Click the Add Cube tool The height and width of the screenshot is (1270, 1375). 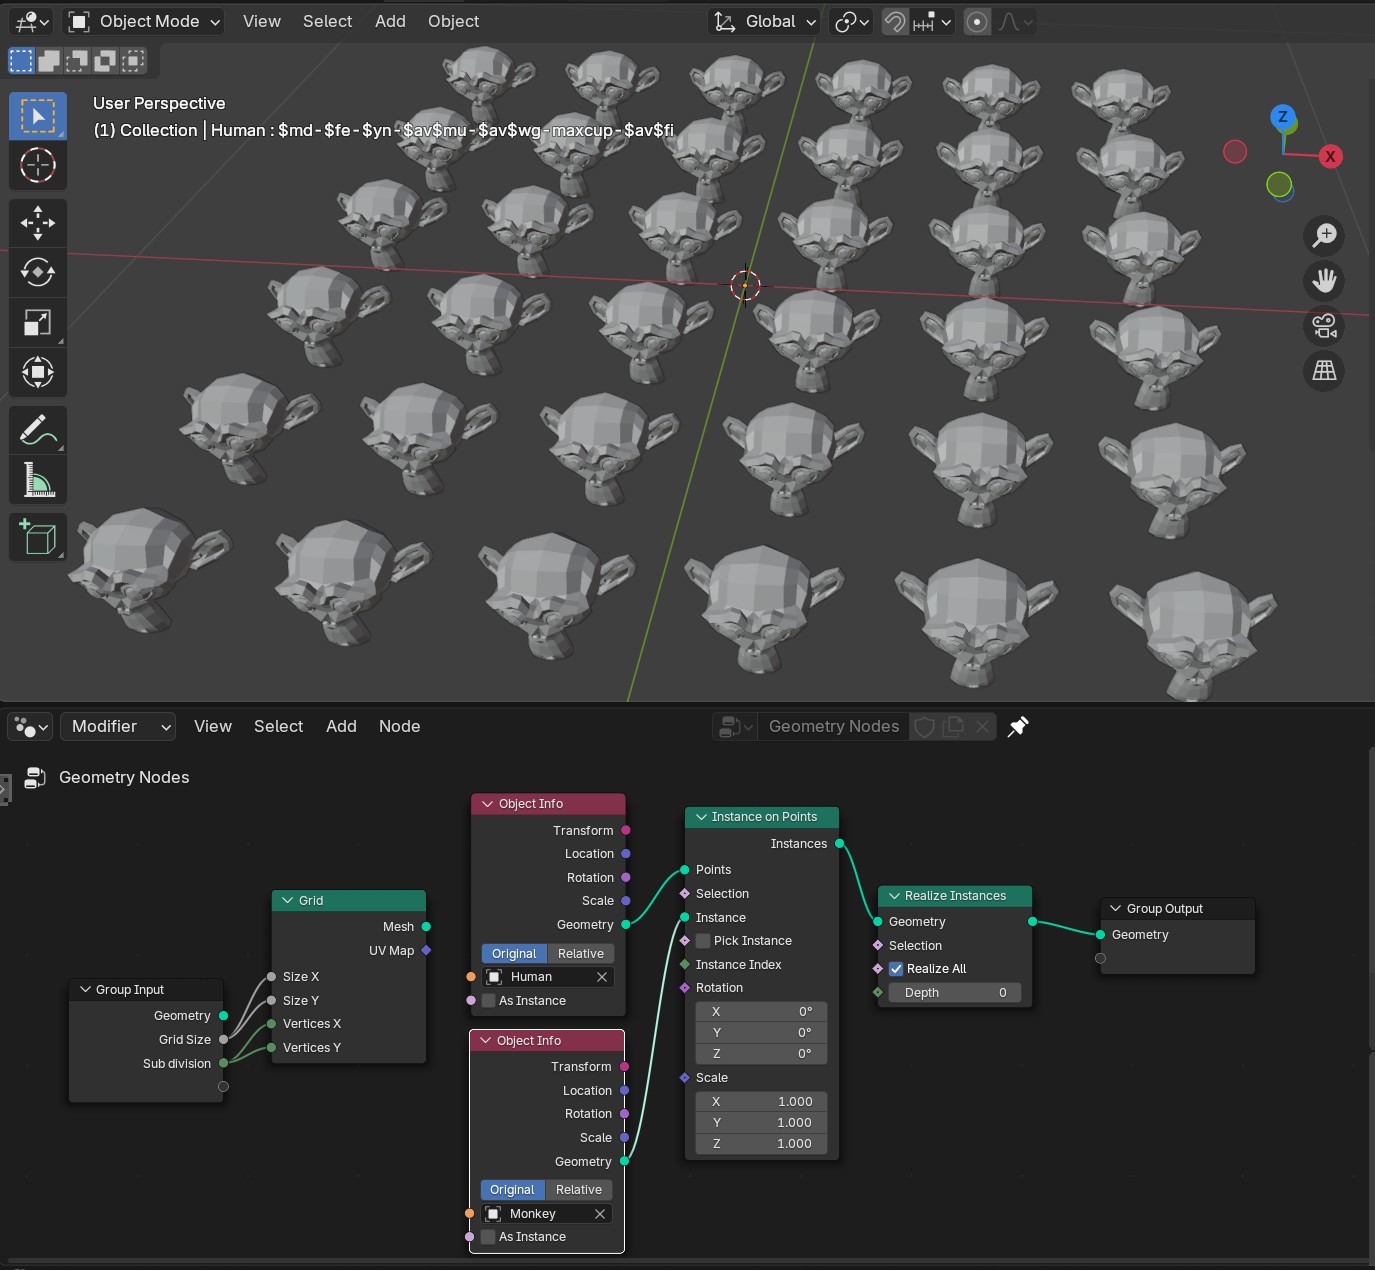pyautogui.click(x=38, y=538)
